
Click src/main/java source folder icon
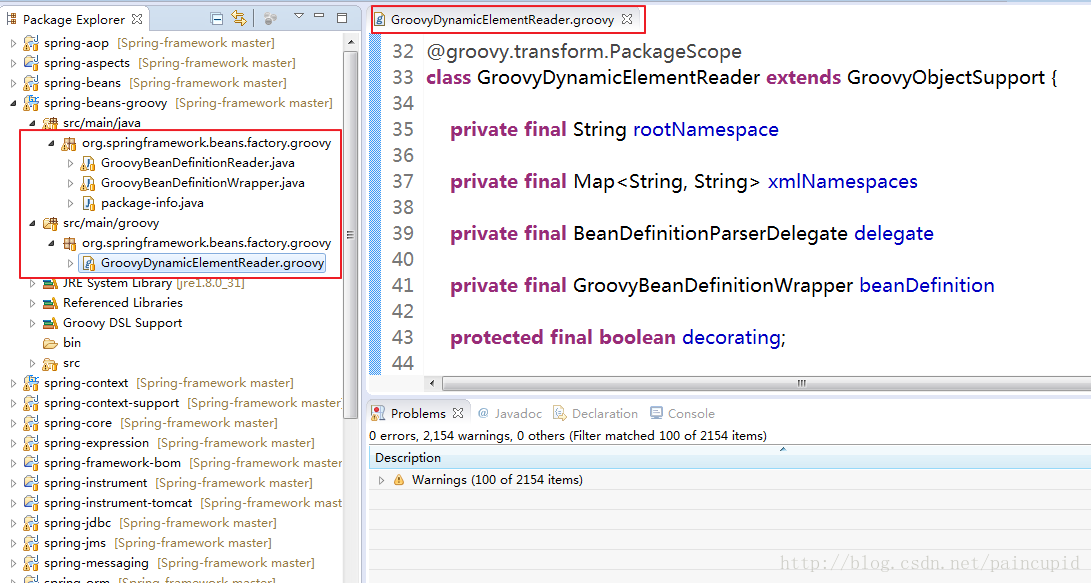click(50, 123)
